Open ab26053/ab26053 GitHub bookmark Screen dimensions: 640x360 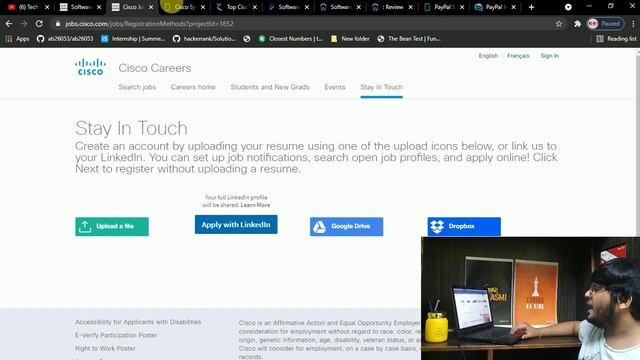(65, 39)
